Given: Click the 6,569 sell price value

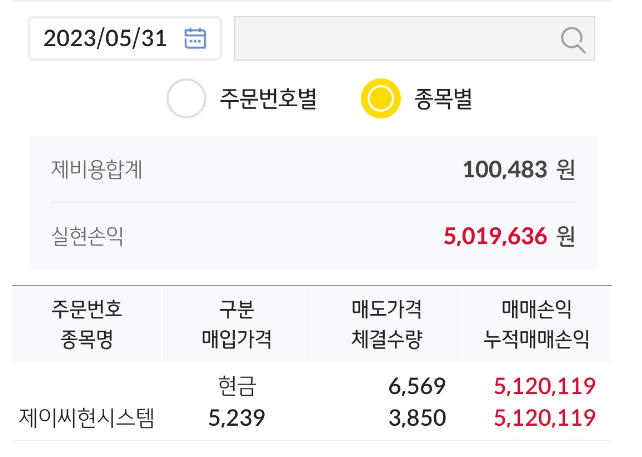Looking at the screenshot, I should point(417,386).
